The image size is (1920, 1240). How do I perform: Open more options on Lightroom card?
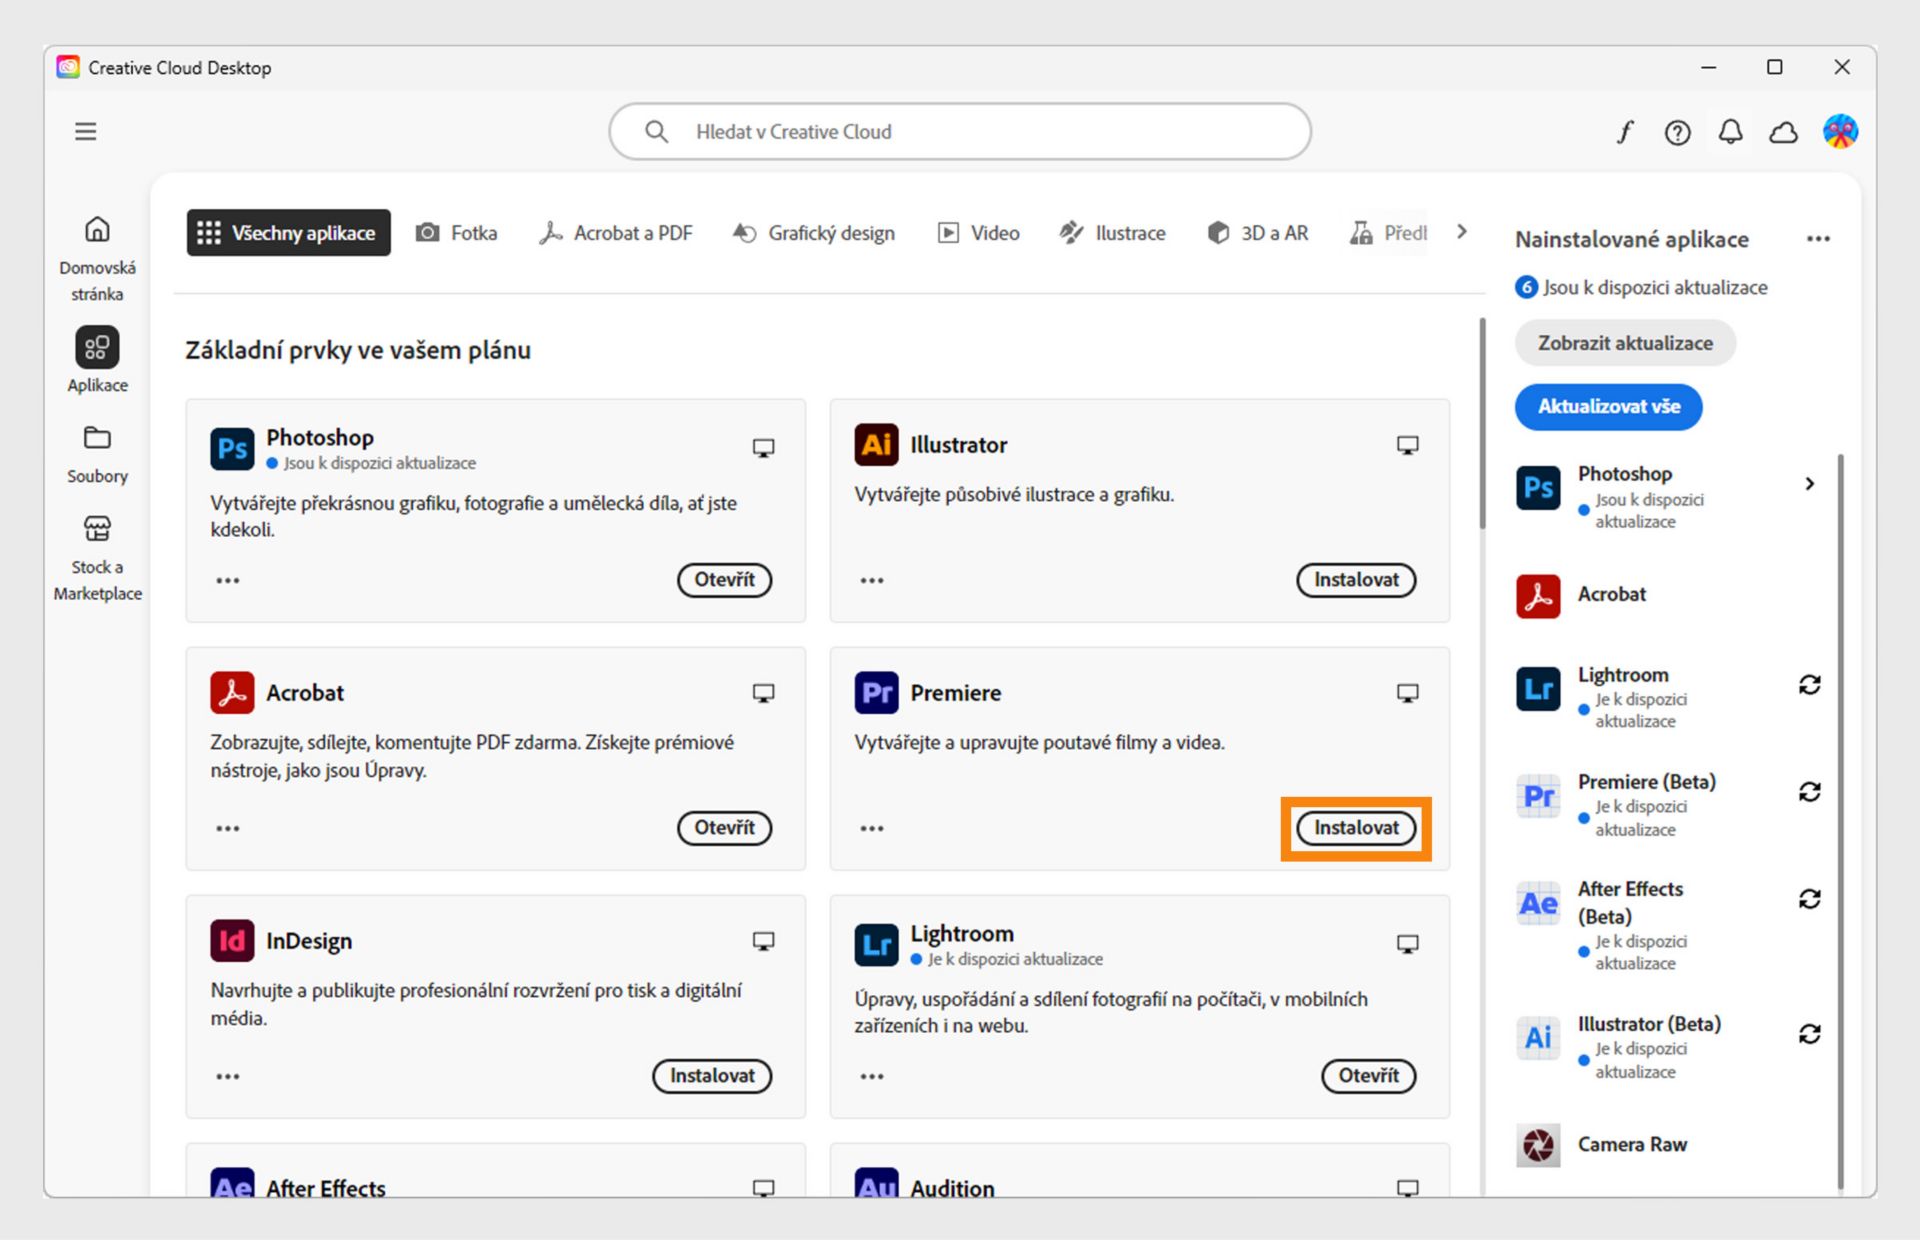pyautogui.click(x=872, y=1076)
